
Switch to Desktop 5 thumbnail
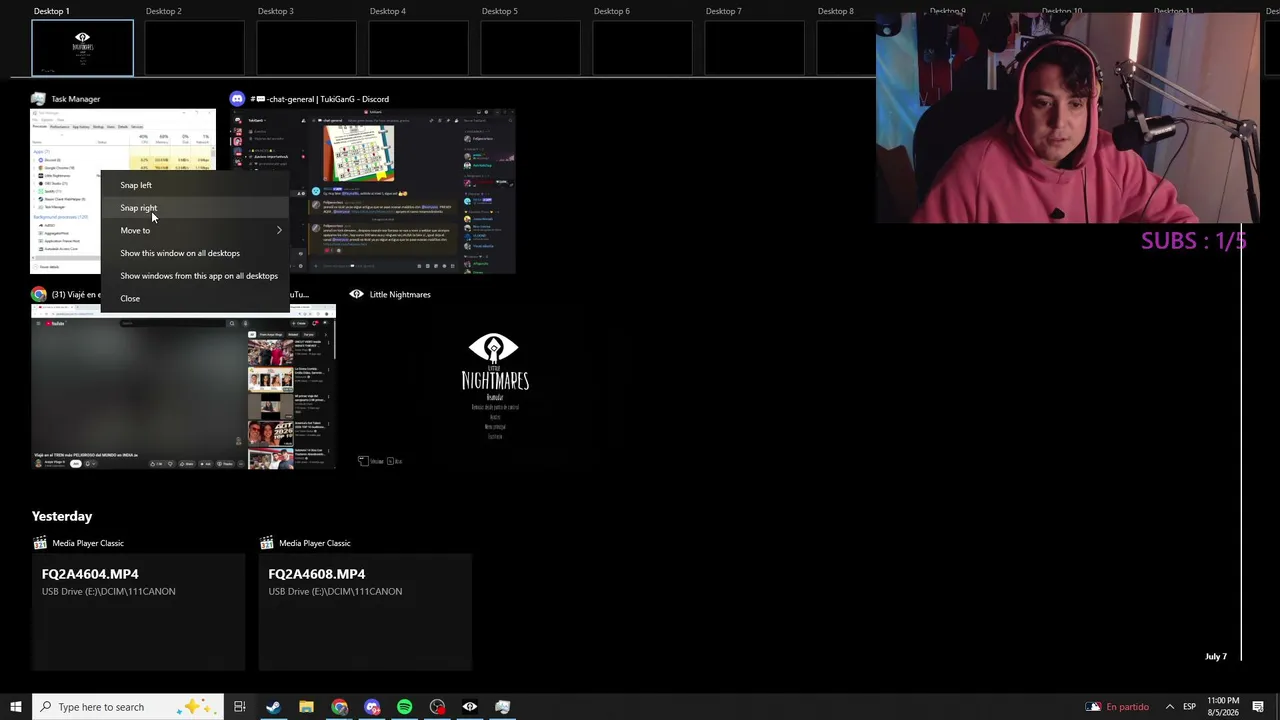(530, 47)
